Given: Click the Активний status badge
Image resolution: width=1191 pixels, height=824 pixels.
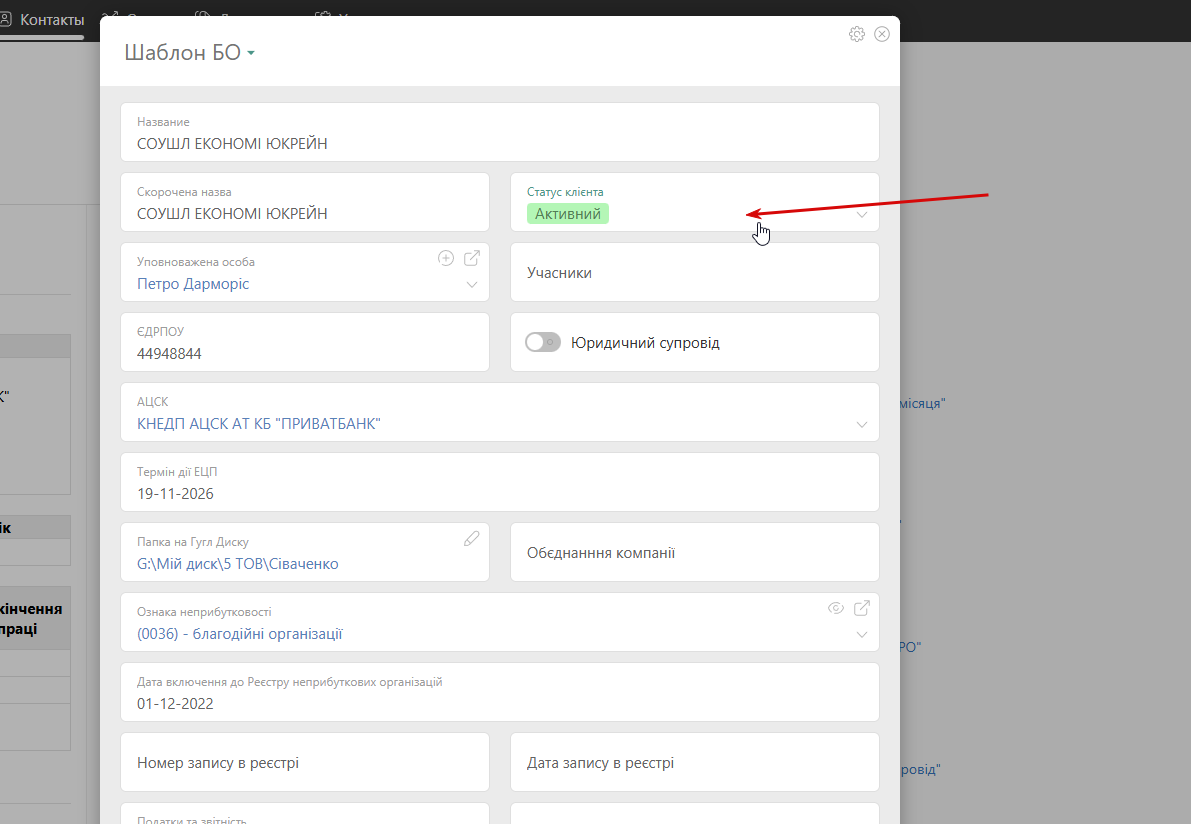Looking at the screenshot, I should [x=567, y=214].
